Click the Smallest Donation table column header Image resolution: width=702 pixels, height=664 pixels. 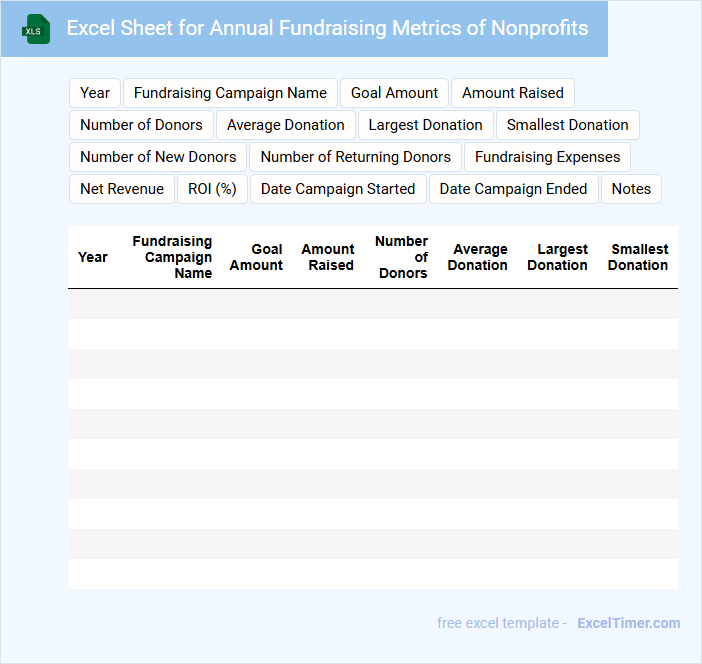(638, 257)
